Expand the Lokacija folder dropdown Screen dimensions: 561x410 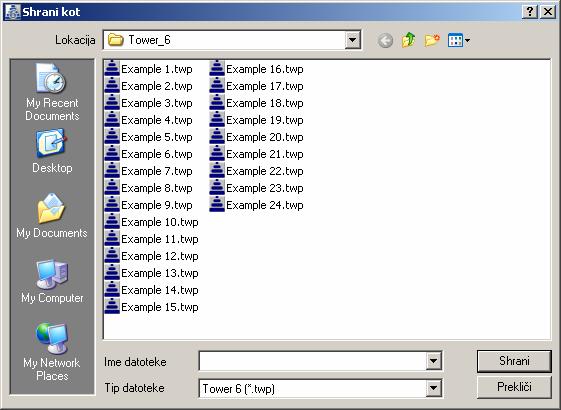coord(352,40)
